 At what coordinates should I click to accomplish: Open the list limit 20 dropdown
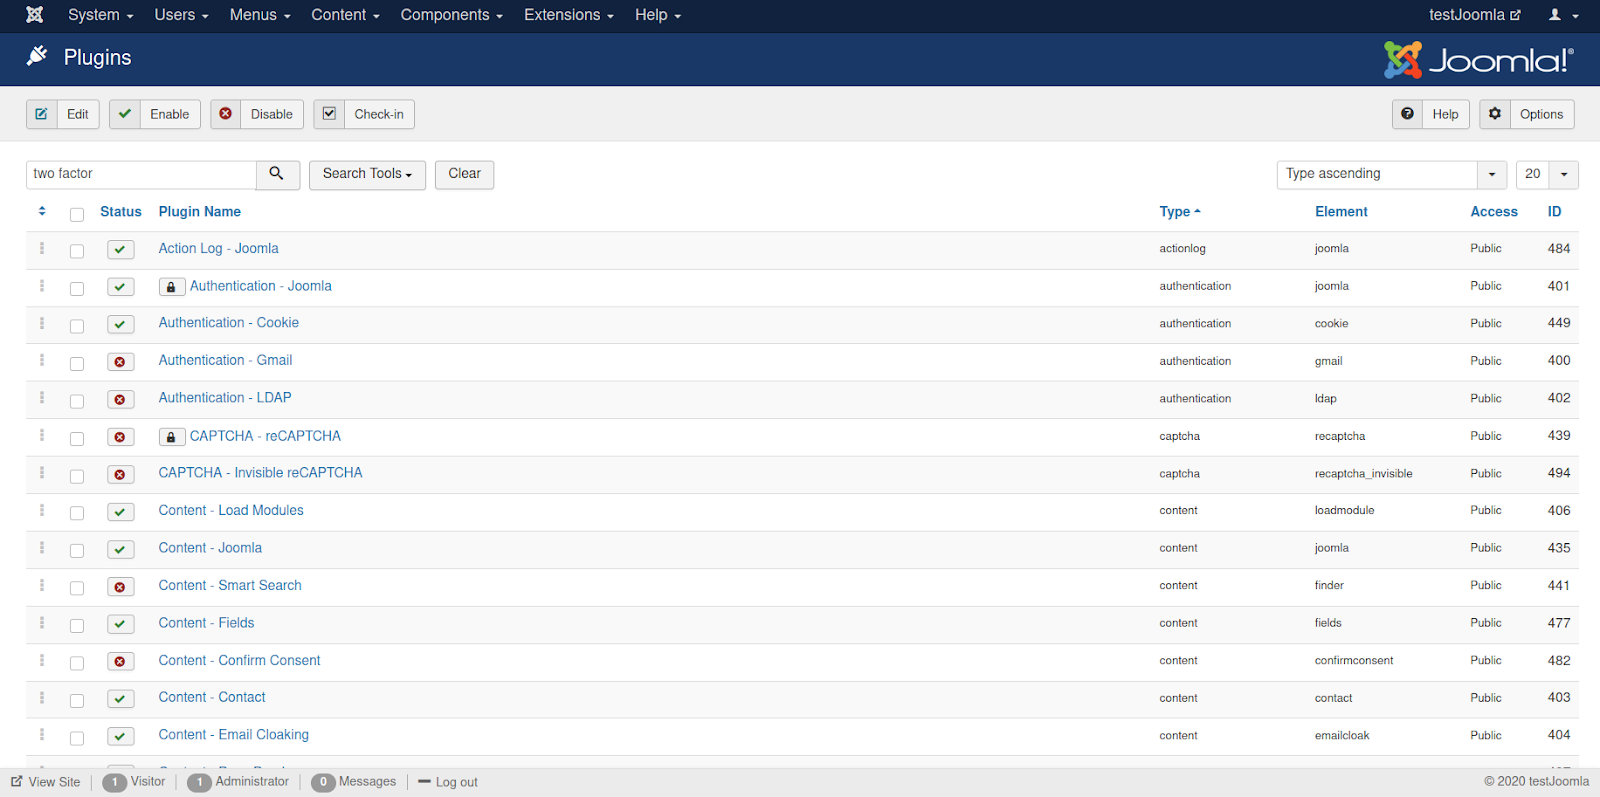click(1547, 174)
